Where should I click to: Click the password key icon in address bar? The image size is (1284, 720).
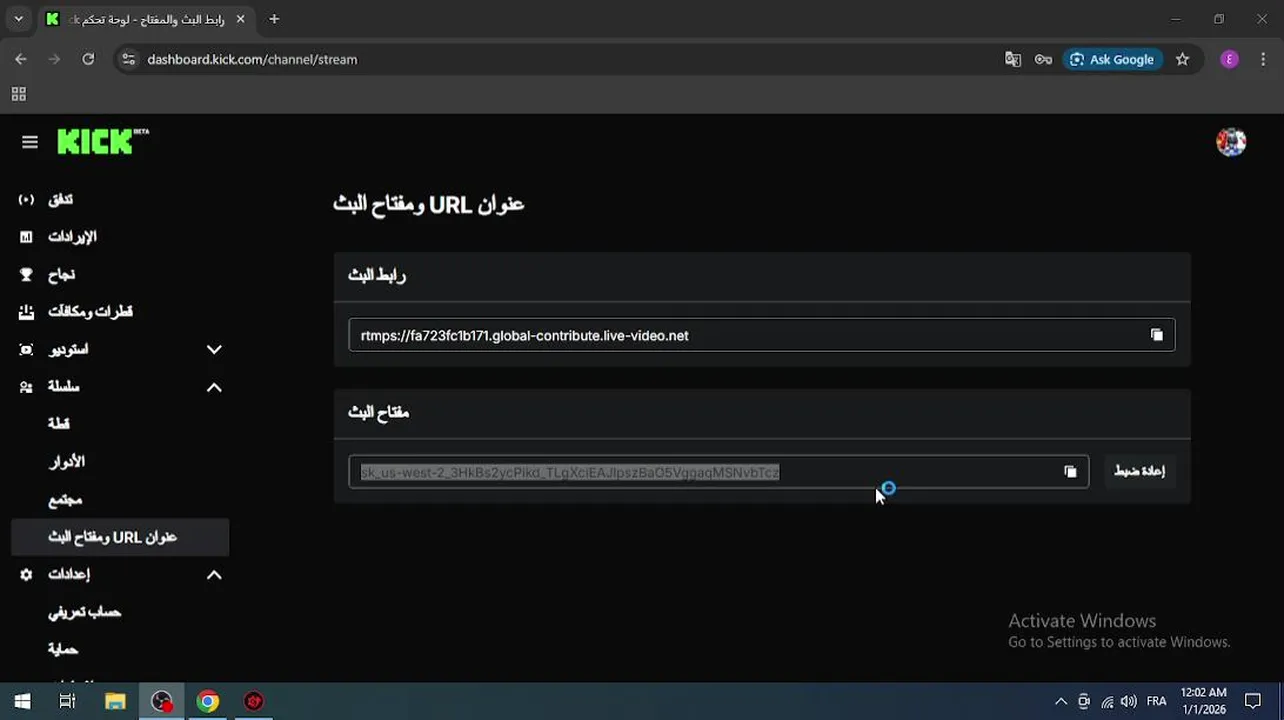click(x=1043, y=59)
